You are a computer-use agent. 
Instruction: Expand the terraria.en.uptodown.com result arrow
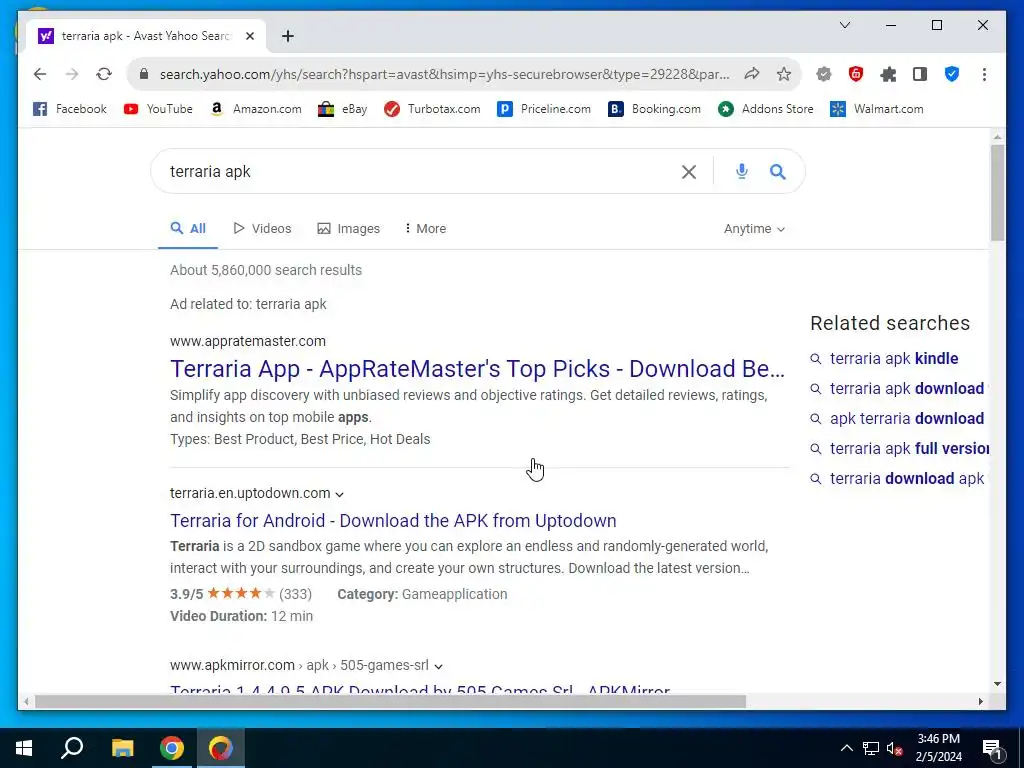pyautogui.click(x=340, y=494)
